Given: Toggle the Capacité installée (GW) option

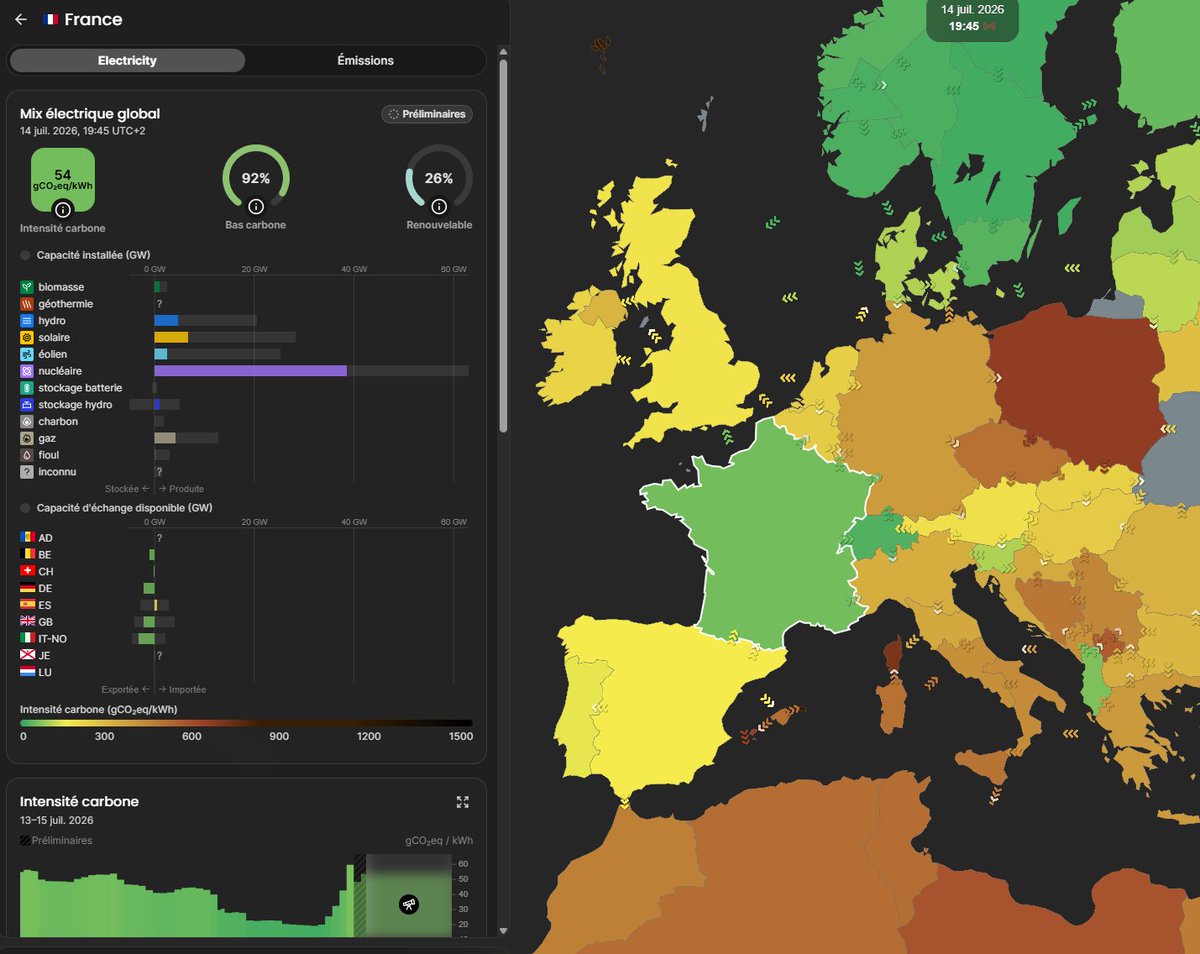Looking at the screenshot, I should tap(26, 255).
